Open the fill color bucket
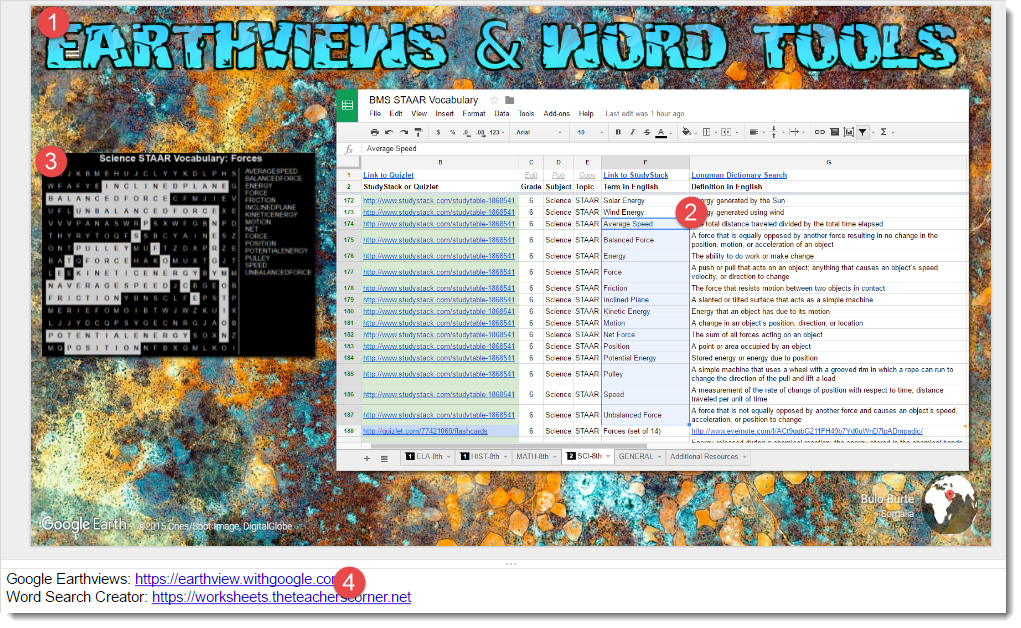This screenshot has height=628, width=1021. click(x=686, y=132)
